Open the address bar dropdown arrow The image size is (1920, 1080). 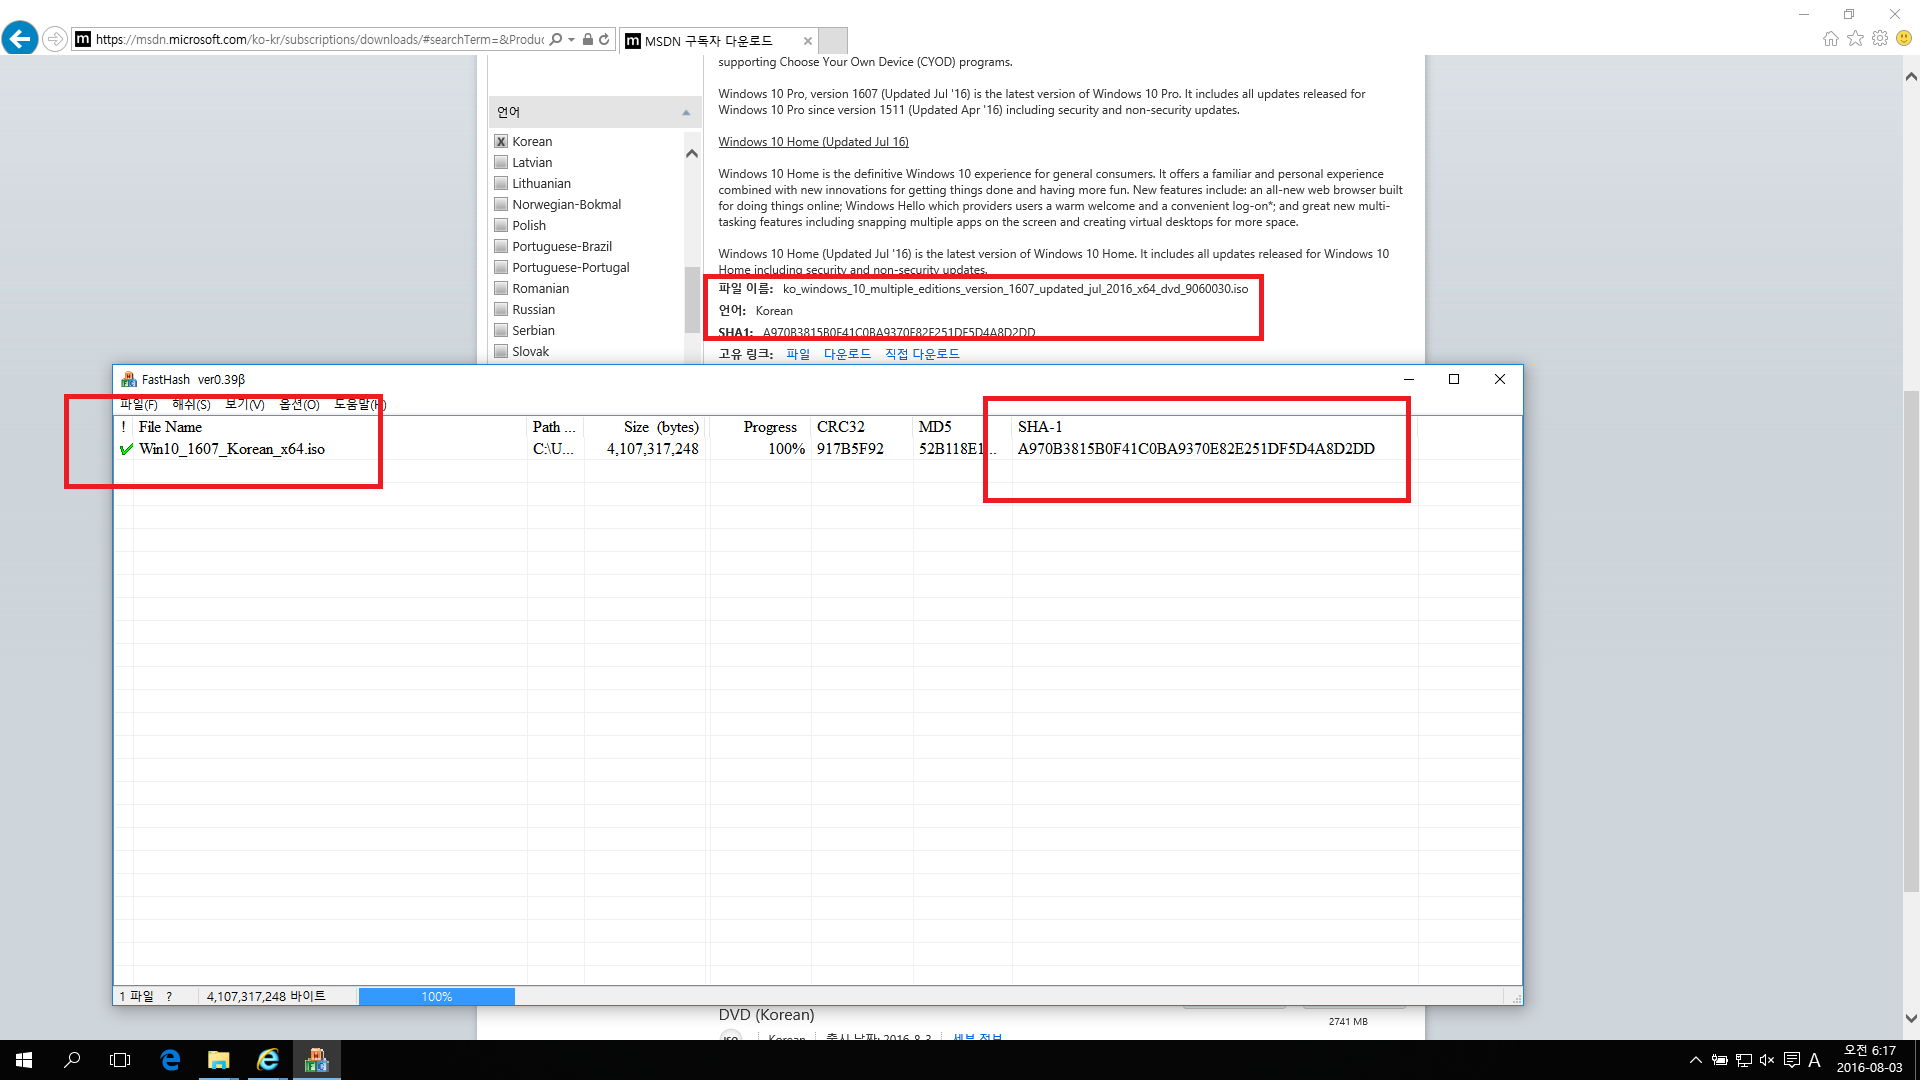pos(571,39)
